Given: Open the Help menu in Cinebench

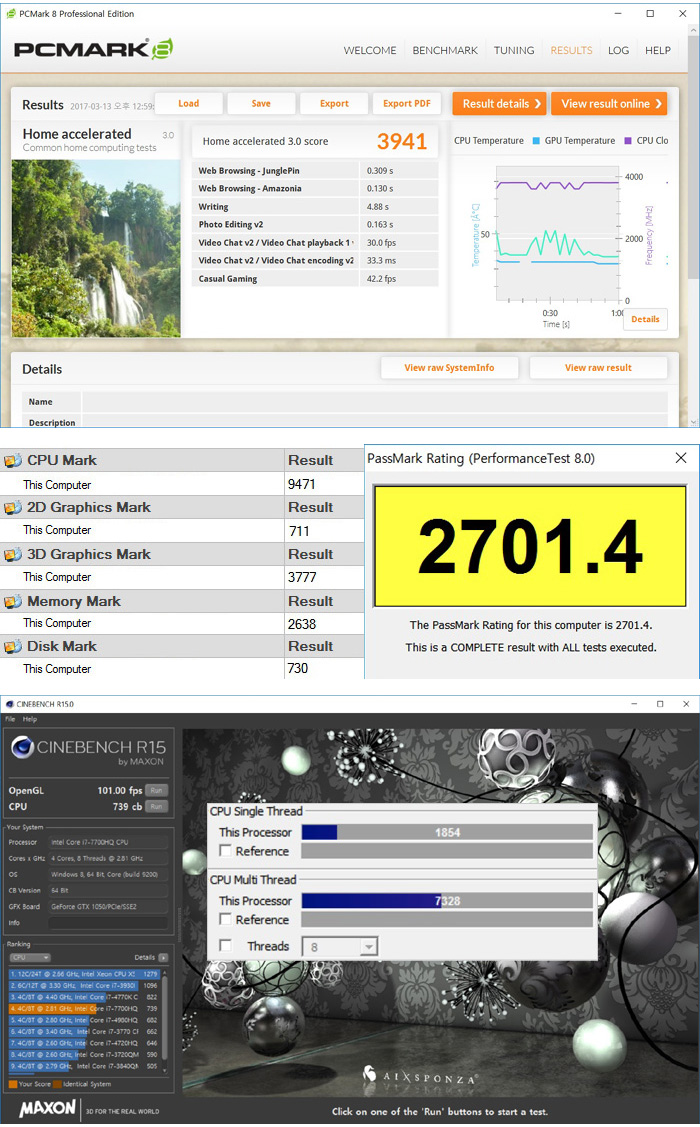Looking at the screenshot, I should (29, 719).
